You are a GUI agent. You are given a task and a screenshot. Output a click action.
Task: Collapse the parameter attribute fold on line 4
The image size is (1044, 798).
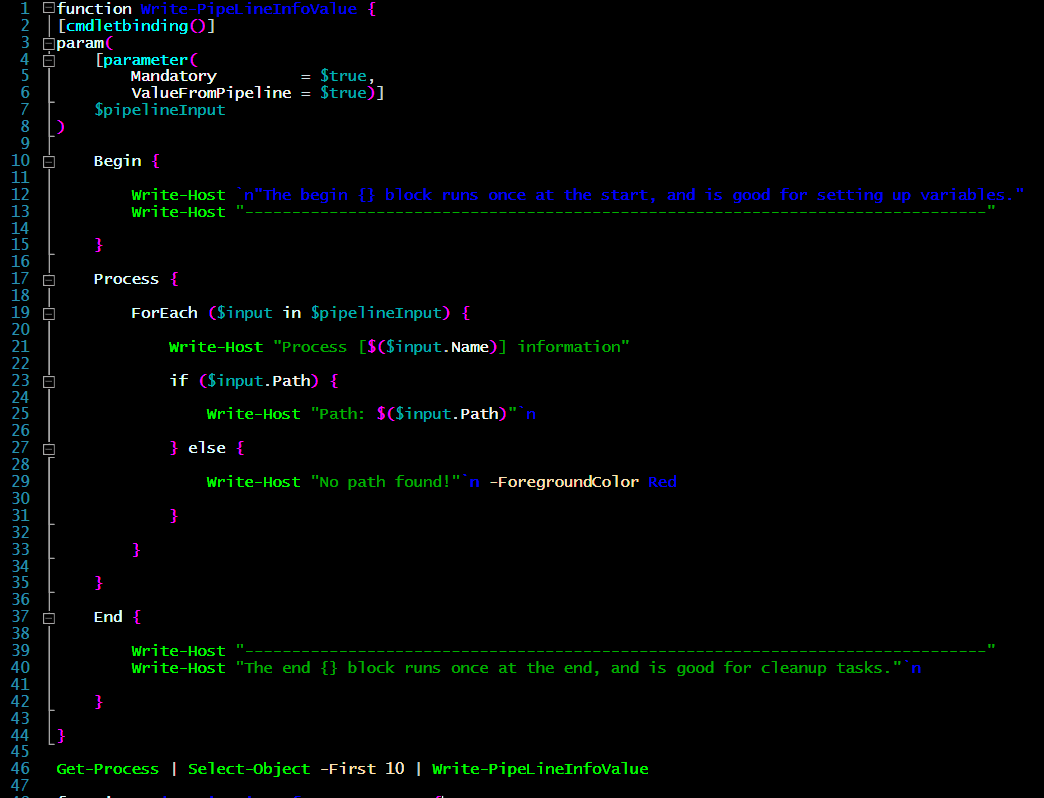tap(47, 59)
